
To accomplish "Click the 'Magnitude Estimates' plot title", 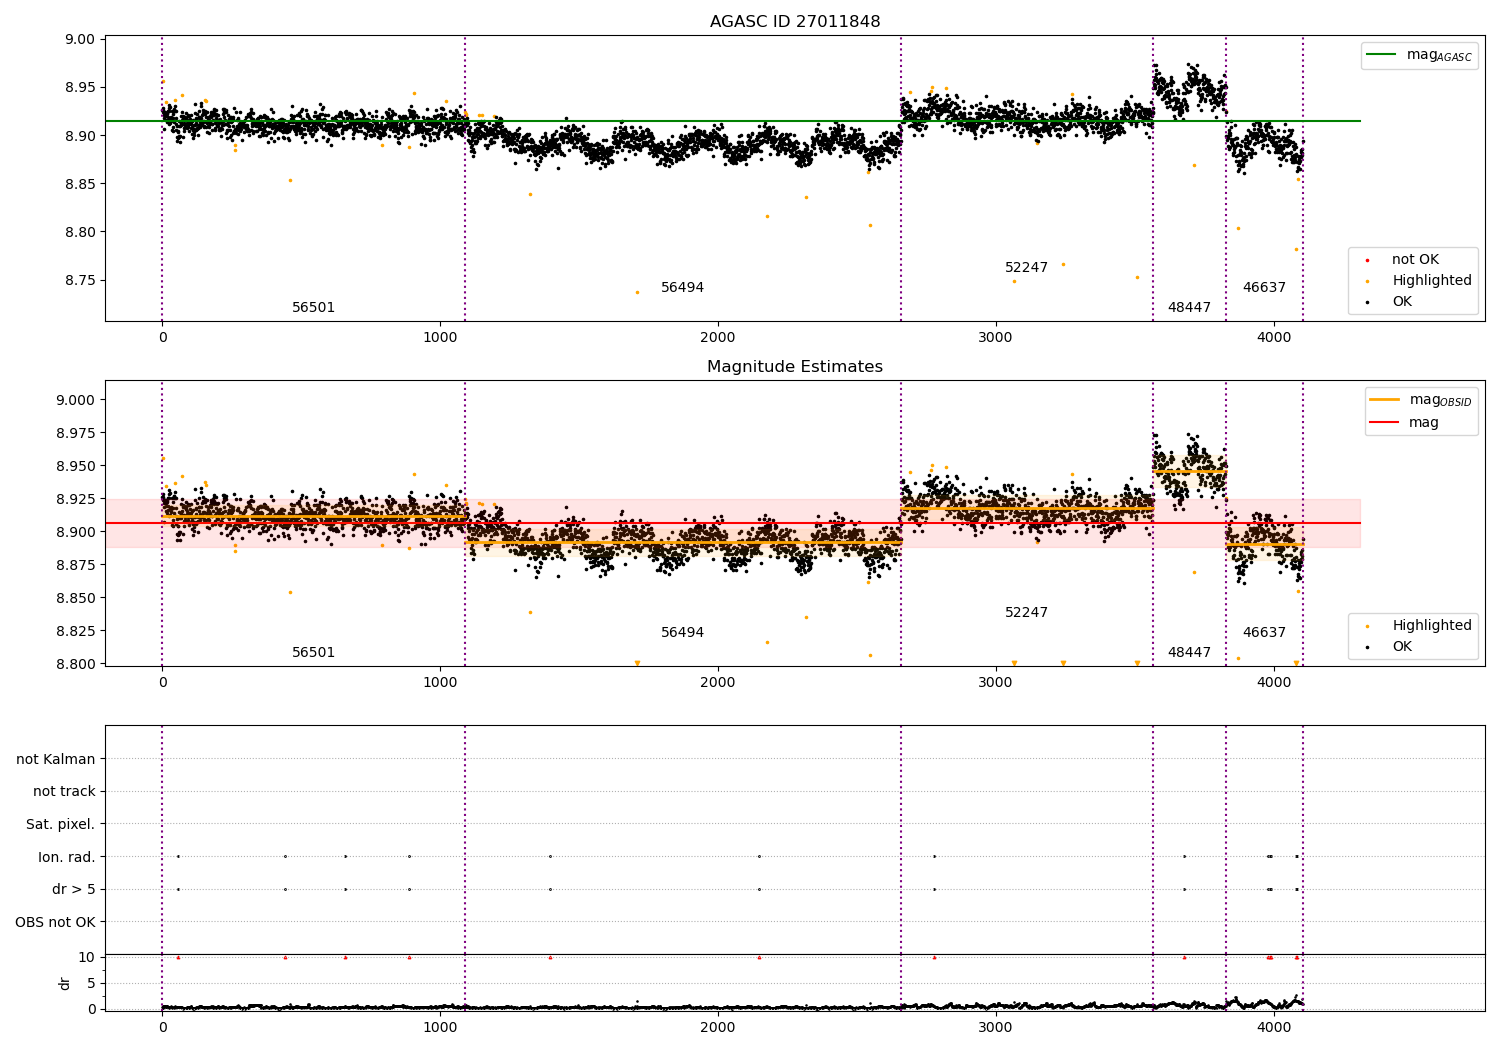I will point(795,367).
